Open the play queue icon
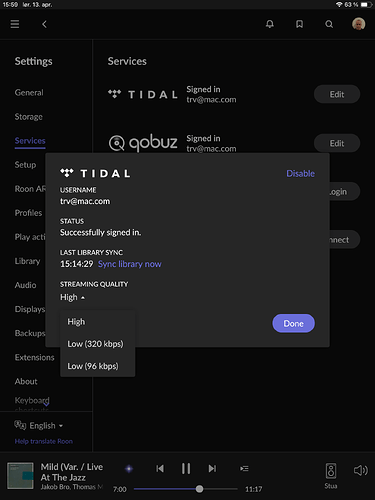 pyautogui.click(x=244, y=469)
